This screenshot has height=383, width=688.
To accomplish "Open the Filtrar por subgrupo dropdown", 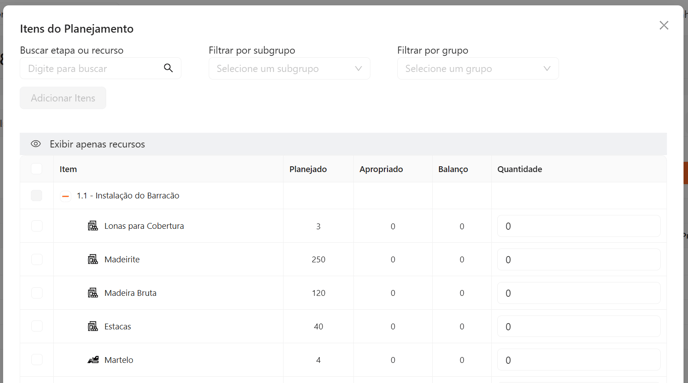I will click(x=289, y=68).
